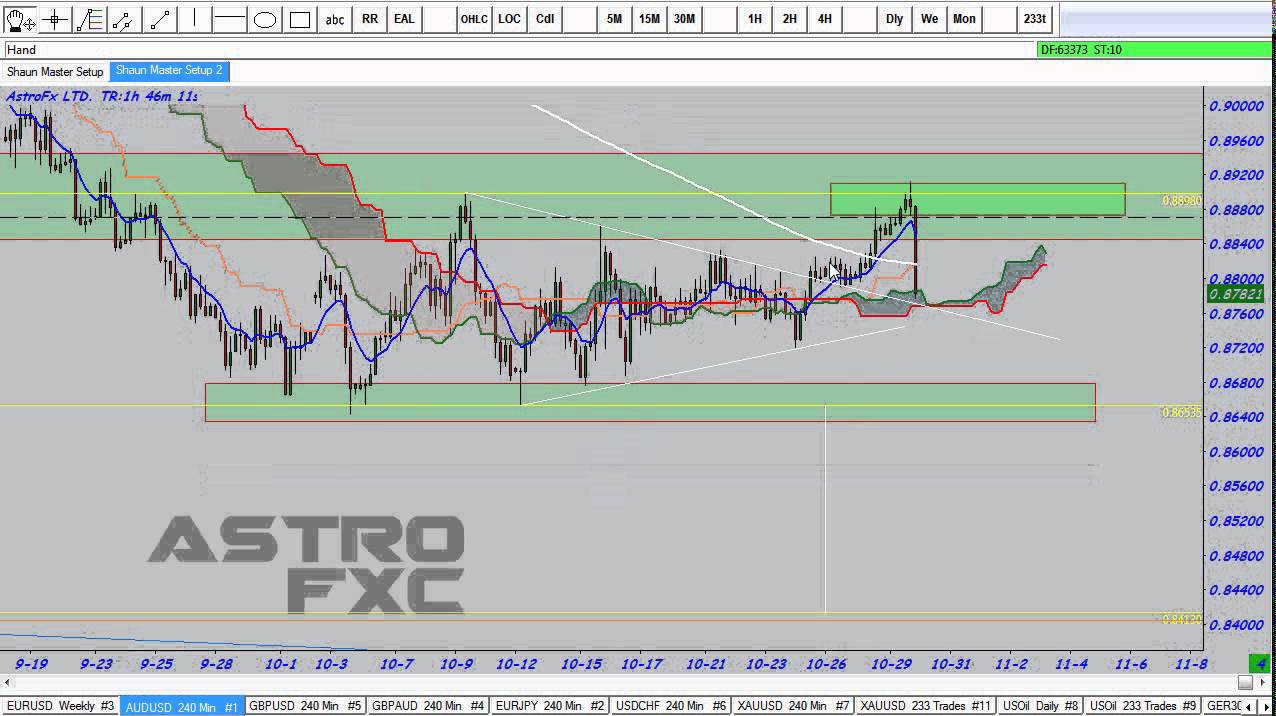Click the horizontal scrollbar thumb

pyautogui.click(x=1245, y=683)
